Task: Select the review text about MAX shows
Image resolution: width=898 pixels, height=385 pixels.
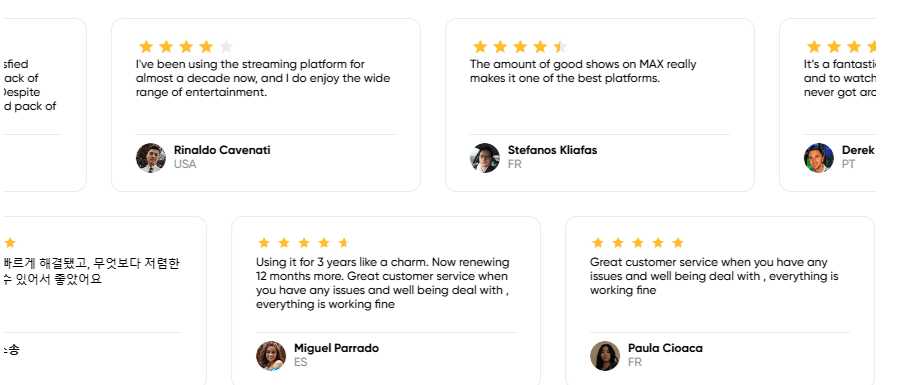Action: 583,71
